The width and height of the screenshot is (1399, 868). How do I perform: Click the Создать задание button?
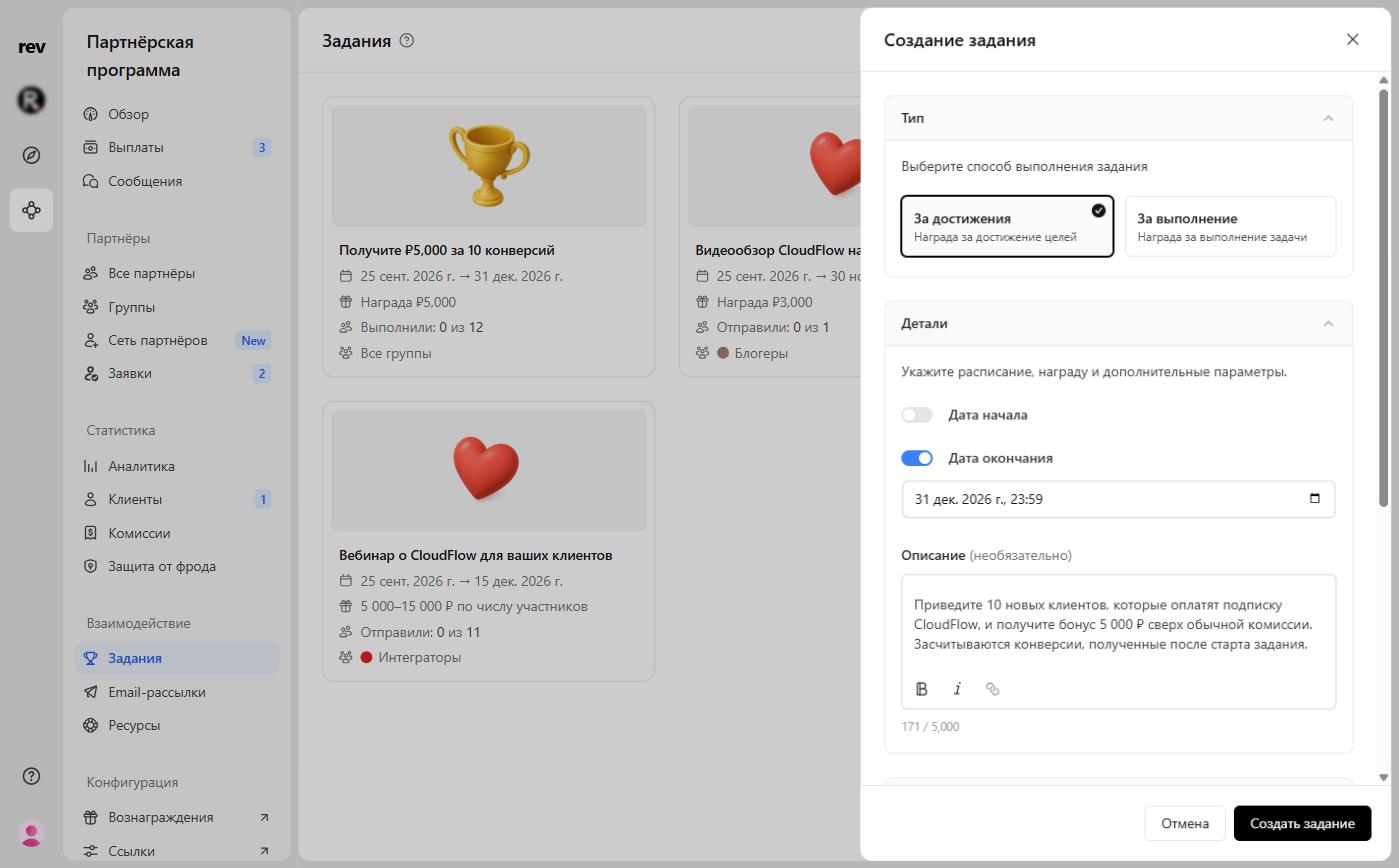(1302, 823)
